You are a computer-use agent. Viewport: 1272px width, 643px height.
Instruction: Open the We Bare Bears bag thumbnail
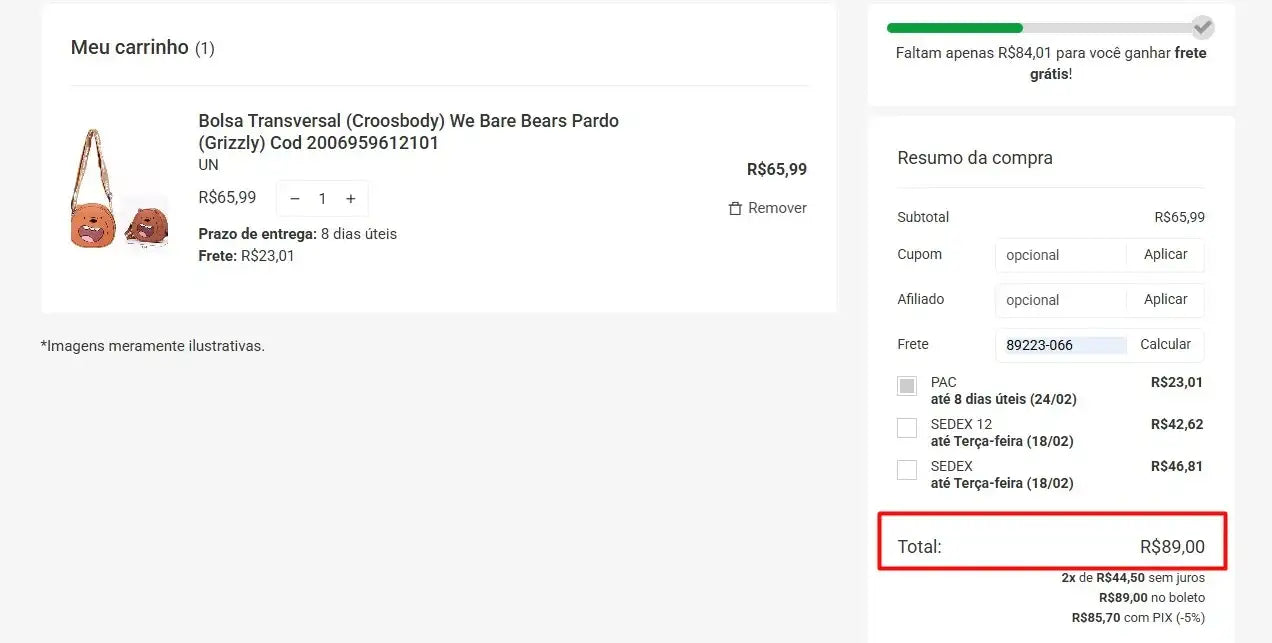point(119,189)
